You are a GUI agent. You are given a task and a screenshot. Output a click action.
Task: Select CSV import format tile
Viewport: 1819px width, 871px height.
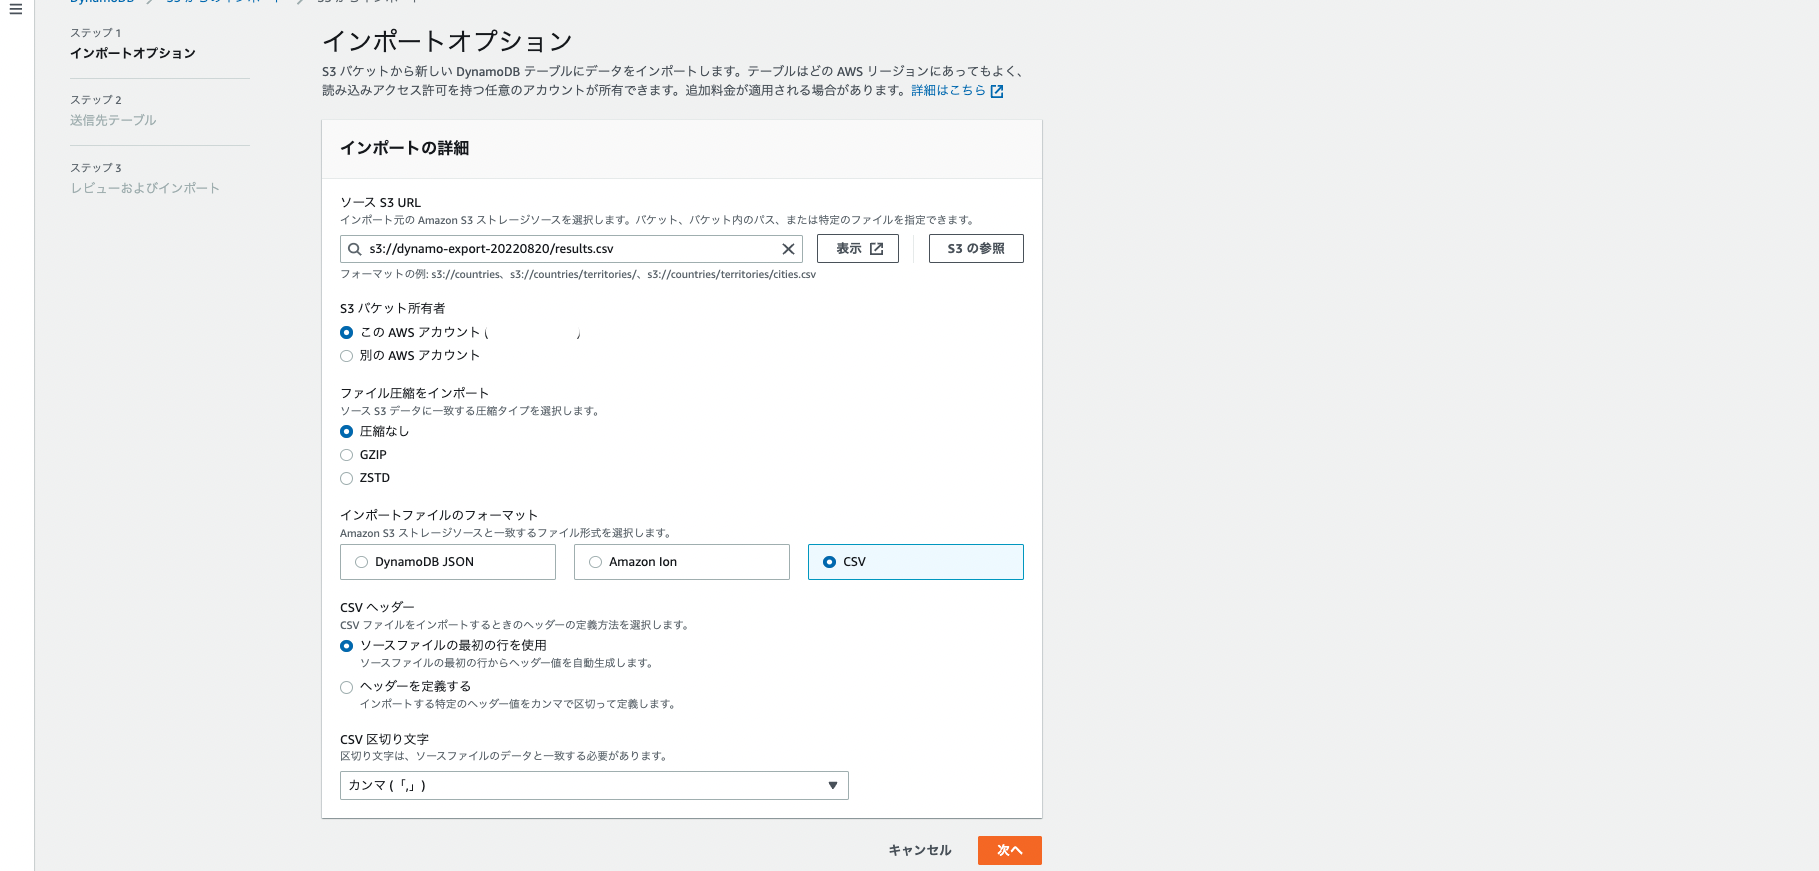tap(916, 562)
